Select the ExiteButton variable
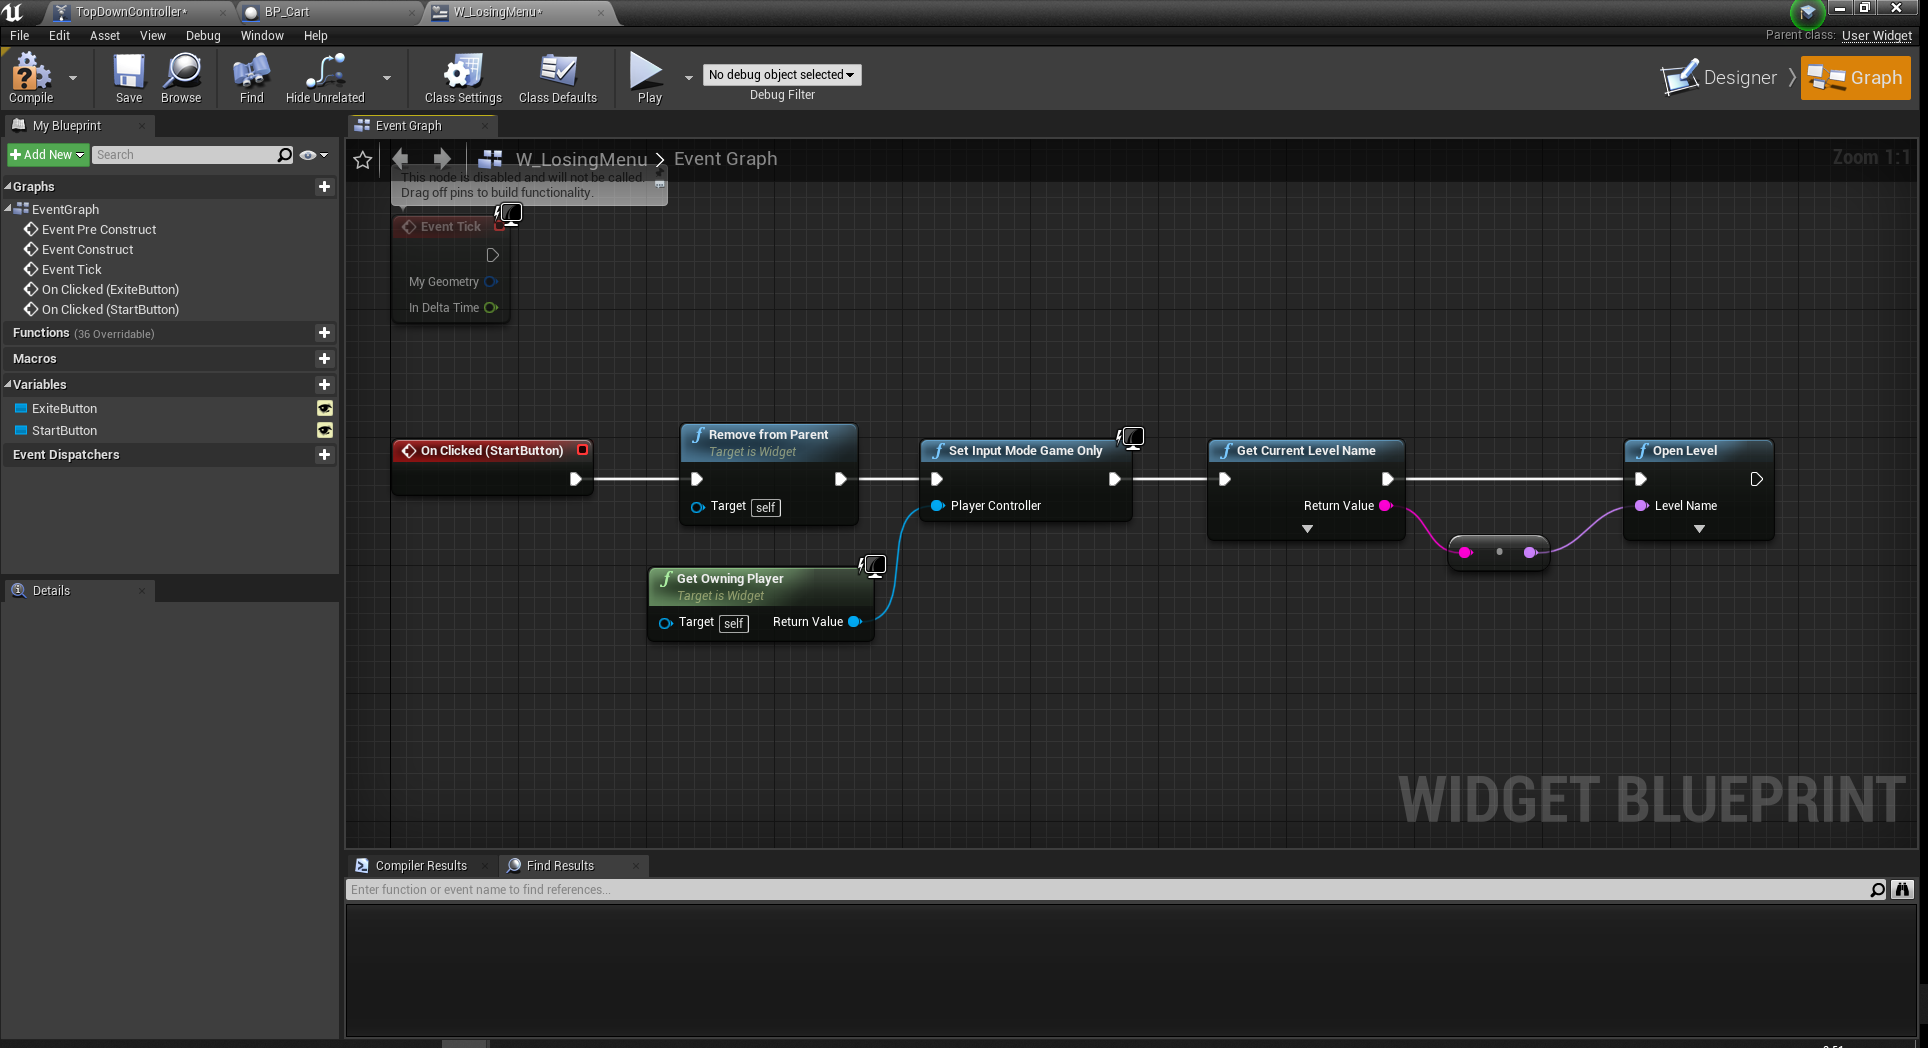The height and width of the screenshot is (1048, 1928). [64, 409]
